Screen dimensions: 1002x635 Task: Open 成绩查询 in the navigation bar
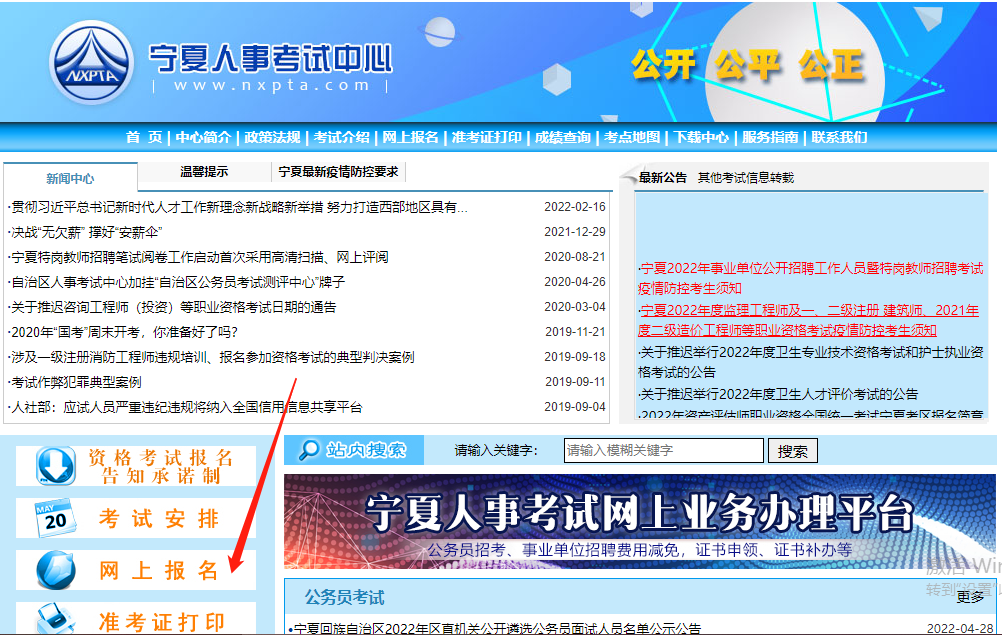[x=562, y=137]
